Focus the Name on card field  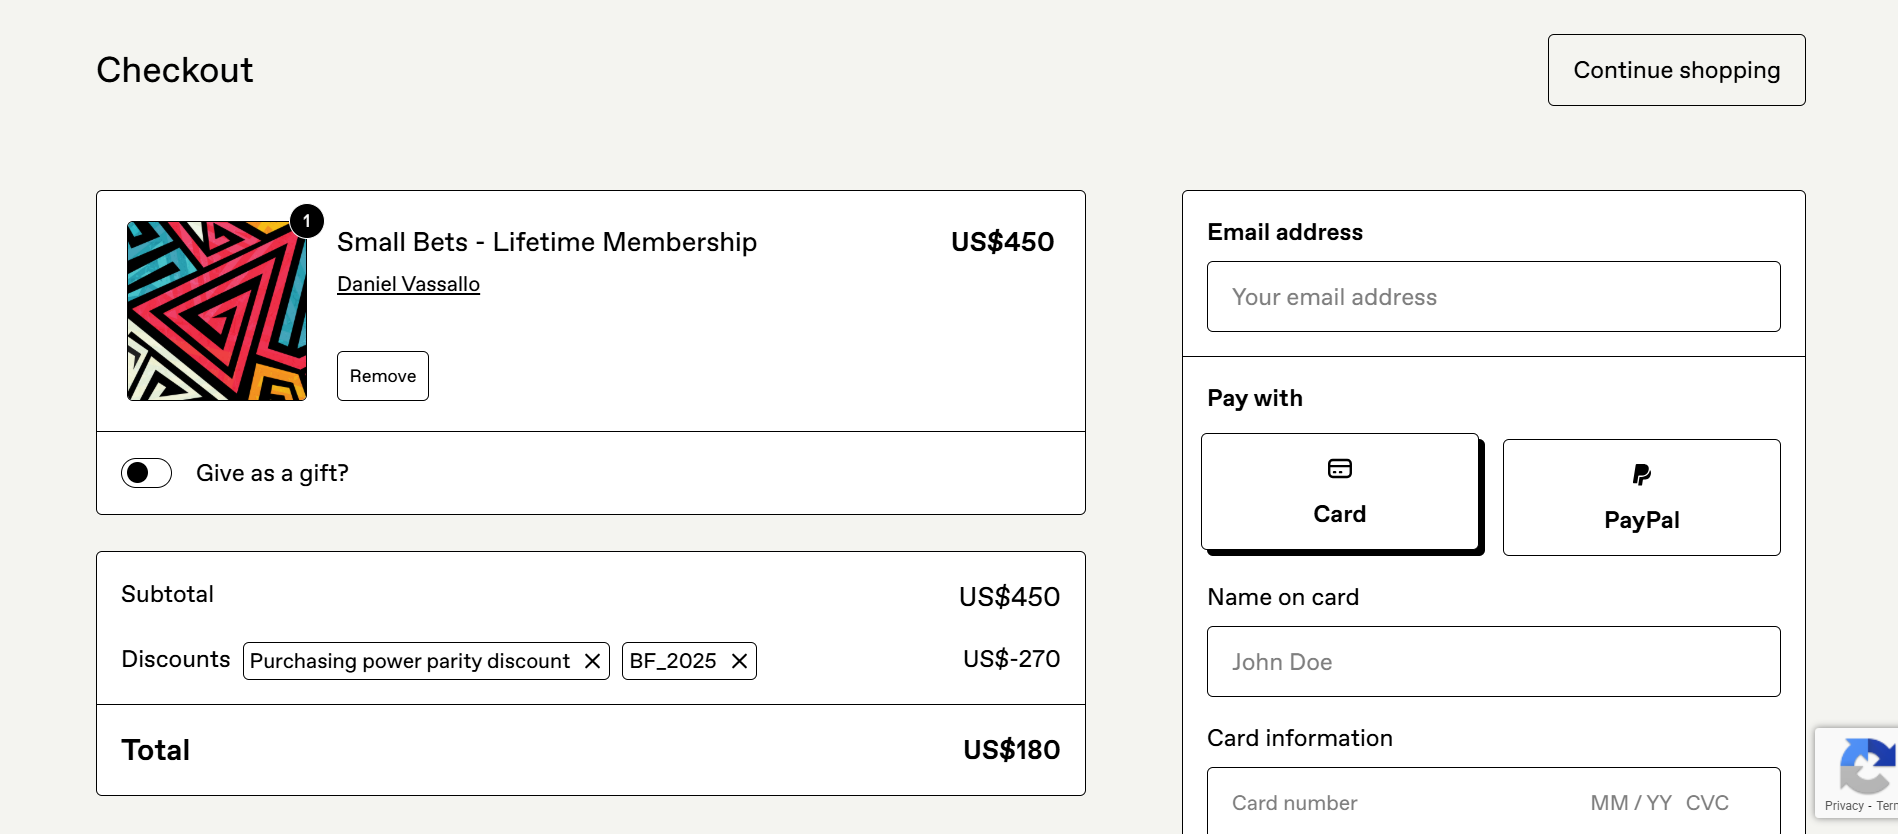click(x=1493, y=662)
